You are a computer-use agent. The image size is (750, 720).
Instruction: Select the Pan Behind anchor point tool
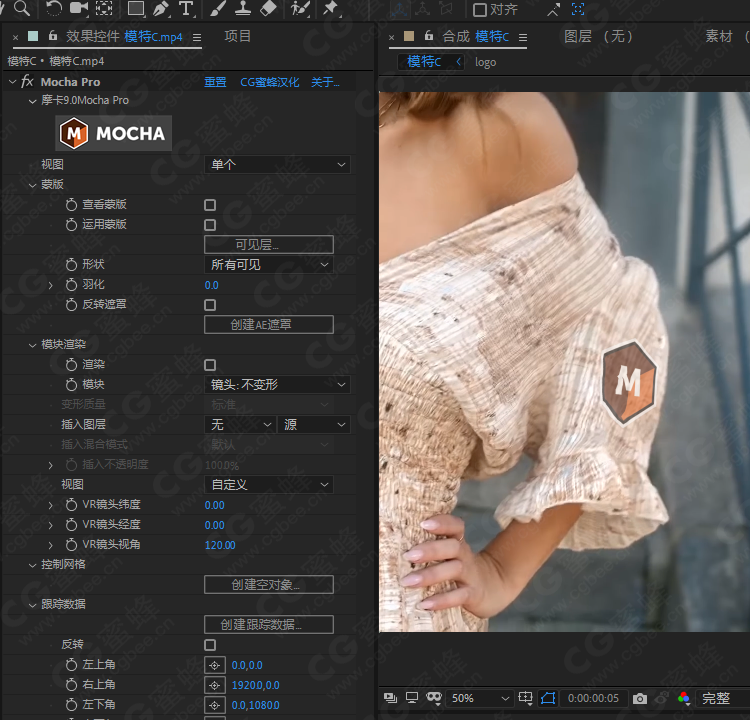[x=104, y=8]
